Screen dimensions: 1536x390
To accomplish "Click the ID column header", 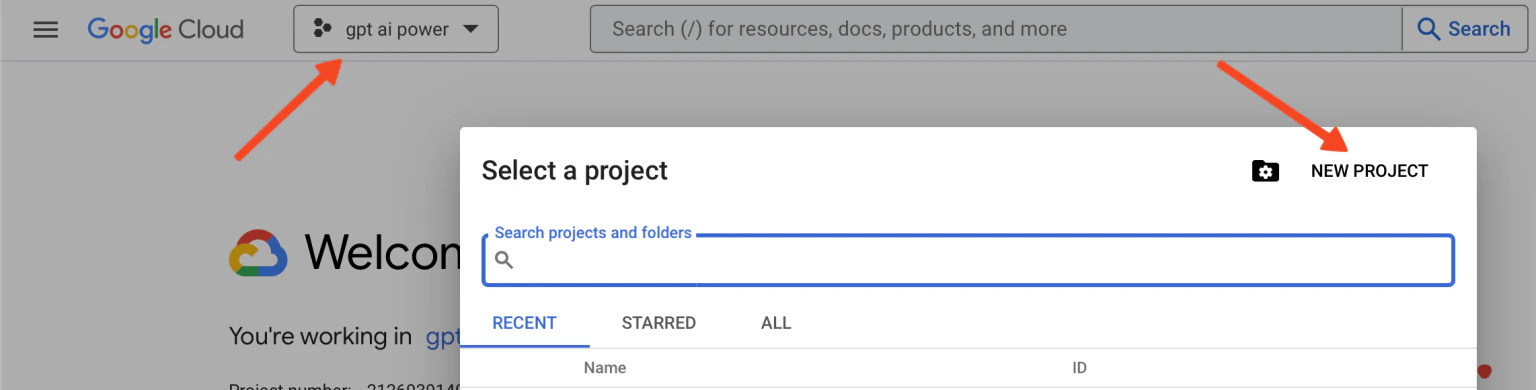I will 1080,368.
